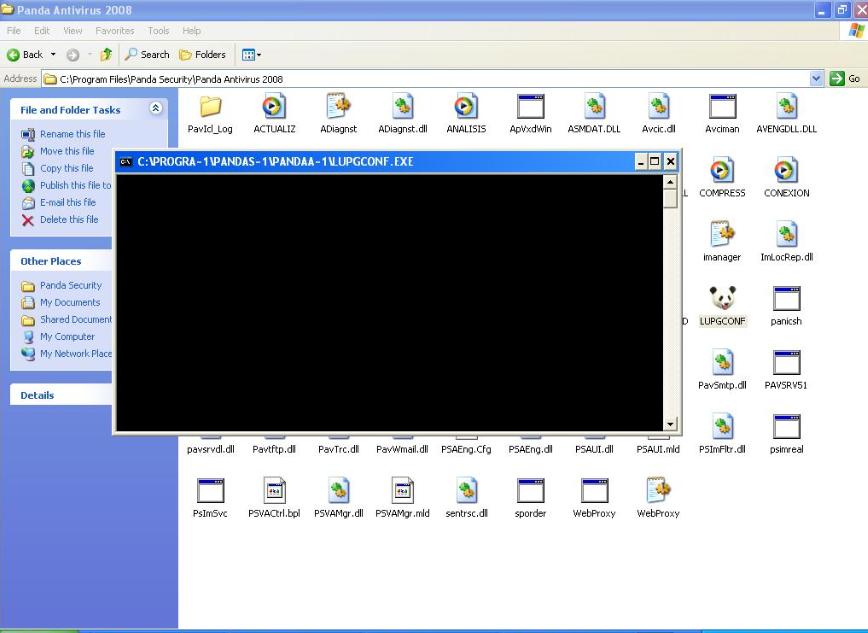Open the Address bar dropdown arrow
This screenshot has width=868, height=633.
click(x=816, y=79)
